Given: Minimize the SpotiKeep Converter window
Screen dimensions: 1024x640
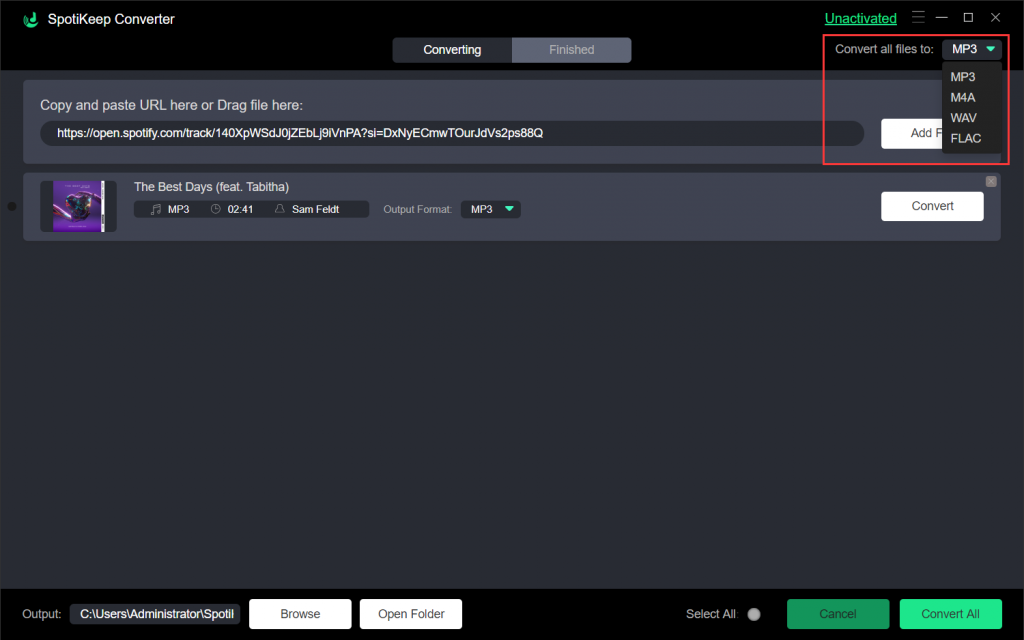Looking at the screenshot, I should [942, 18].
